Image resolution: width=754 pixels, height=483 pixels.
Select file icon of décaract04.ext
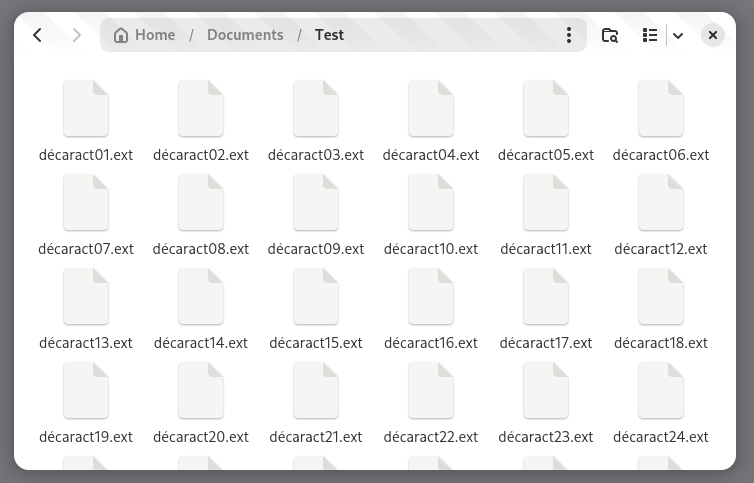click(x=430, y=108)
